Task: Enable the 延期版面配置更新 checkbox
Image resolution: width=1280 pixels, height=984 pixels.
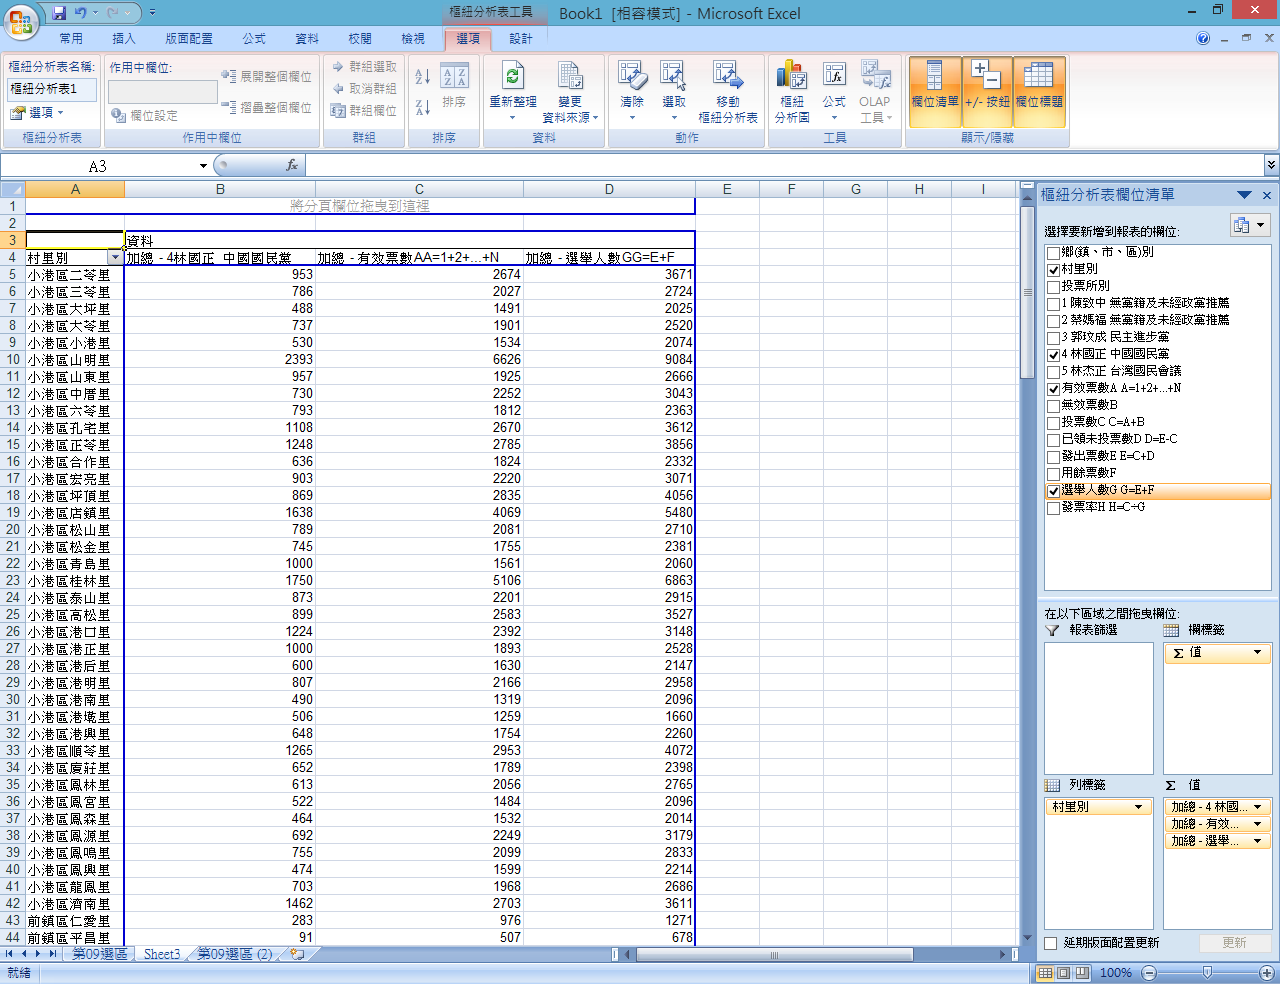Action: tap(1051, 943)
